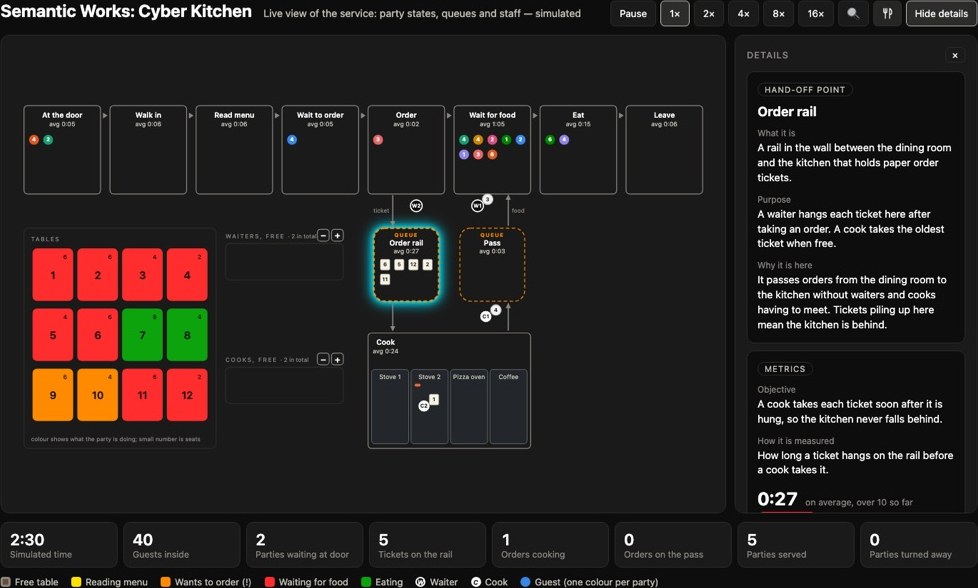The width and height of the screenshot is (978, 588).
Task: Click red table 1
Action: (53, 275)
